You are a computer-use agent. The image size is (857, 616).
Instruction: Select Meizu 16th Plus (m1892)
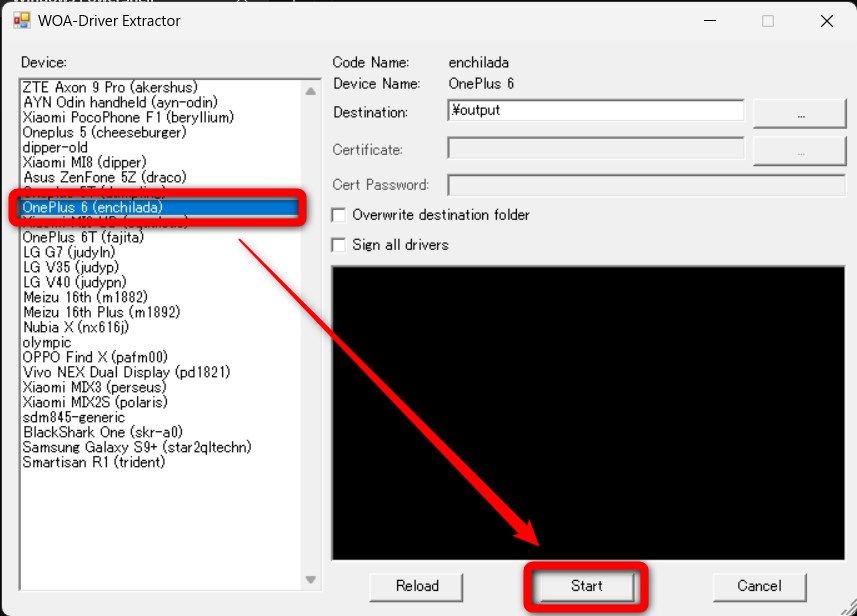(x=102, y=313)
